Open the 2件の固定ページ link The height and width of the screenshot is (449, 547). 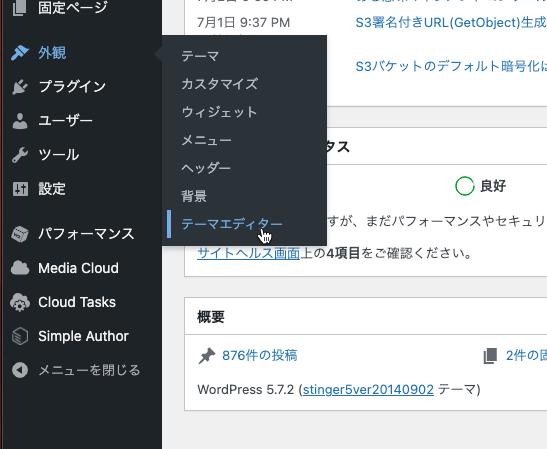526,356
